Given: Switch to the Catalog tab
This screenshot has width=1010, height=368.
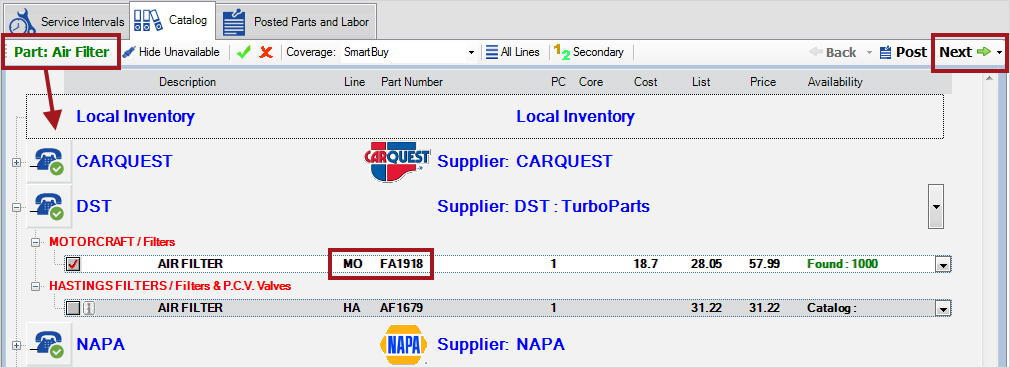Looking at the screenshot, I should point(171,20).
